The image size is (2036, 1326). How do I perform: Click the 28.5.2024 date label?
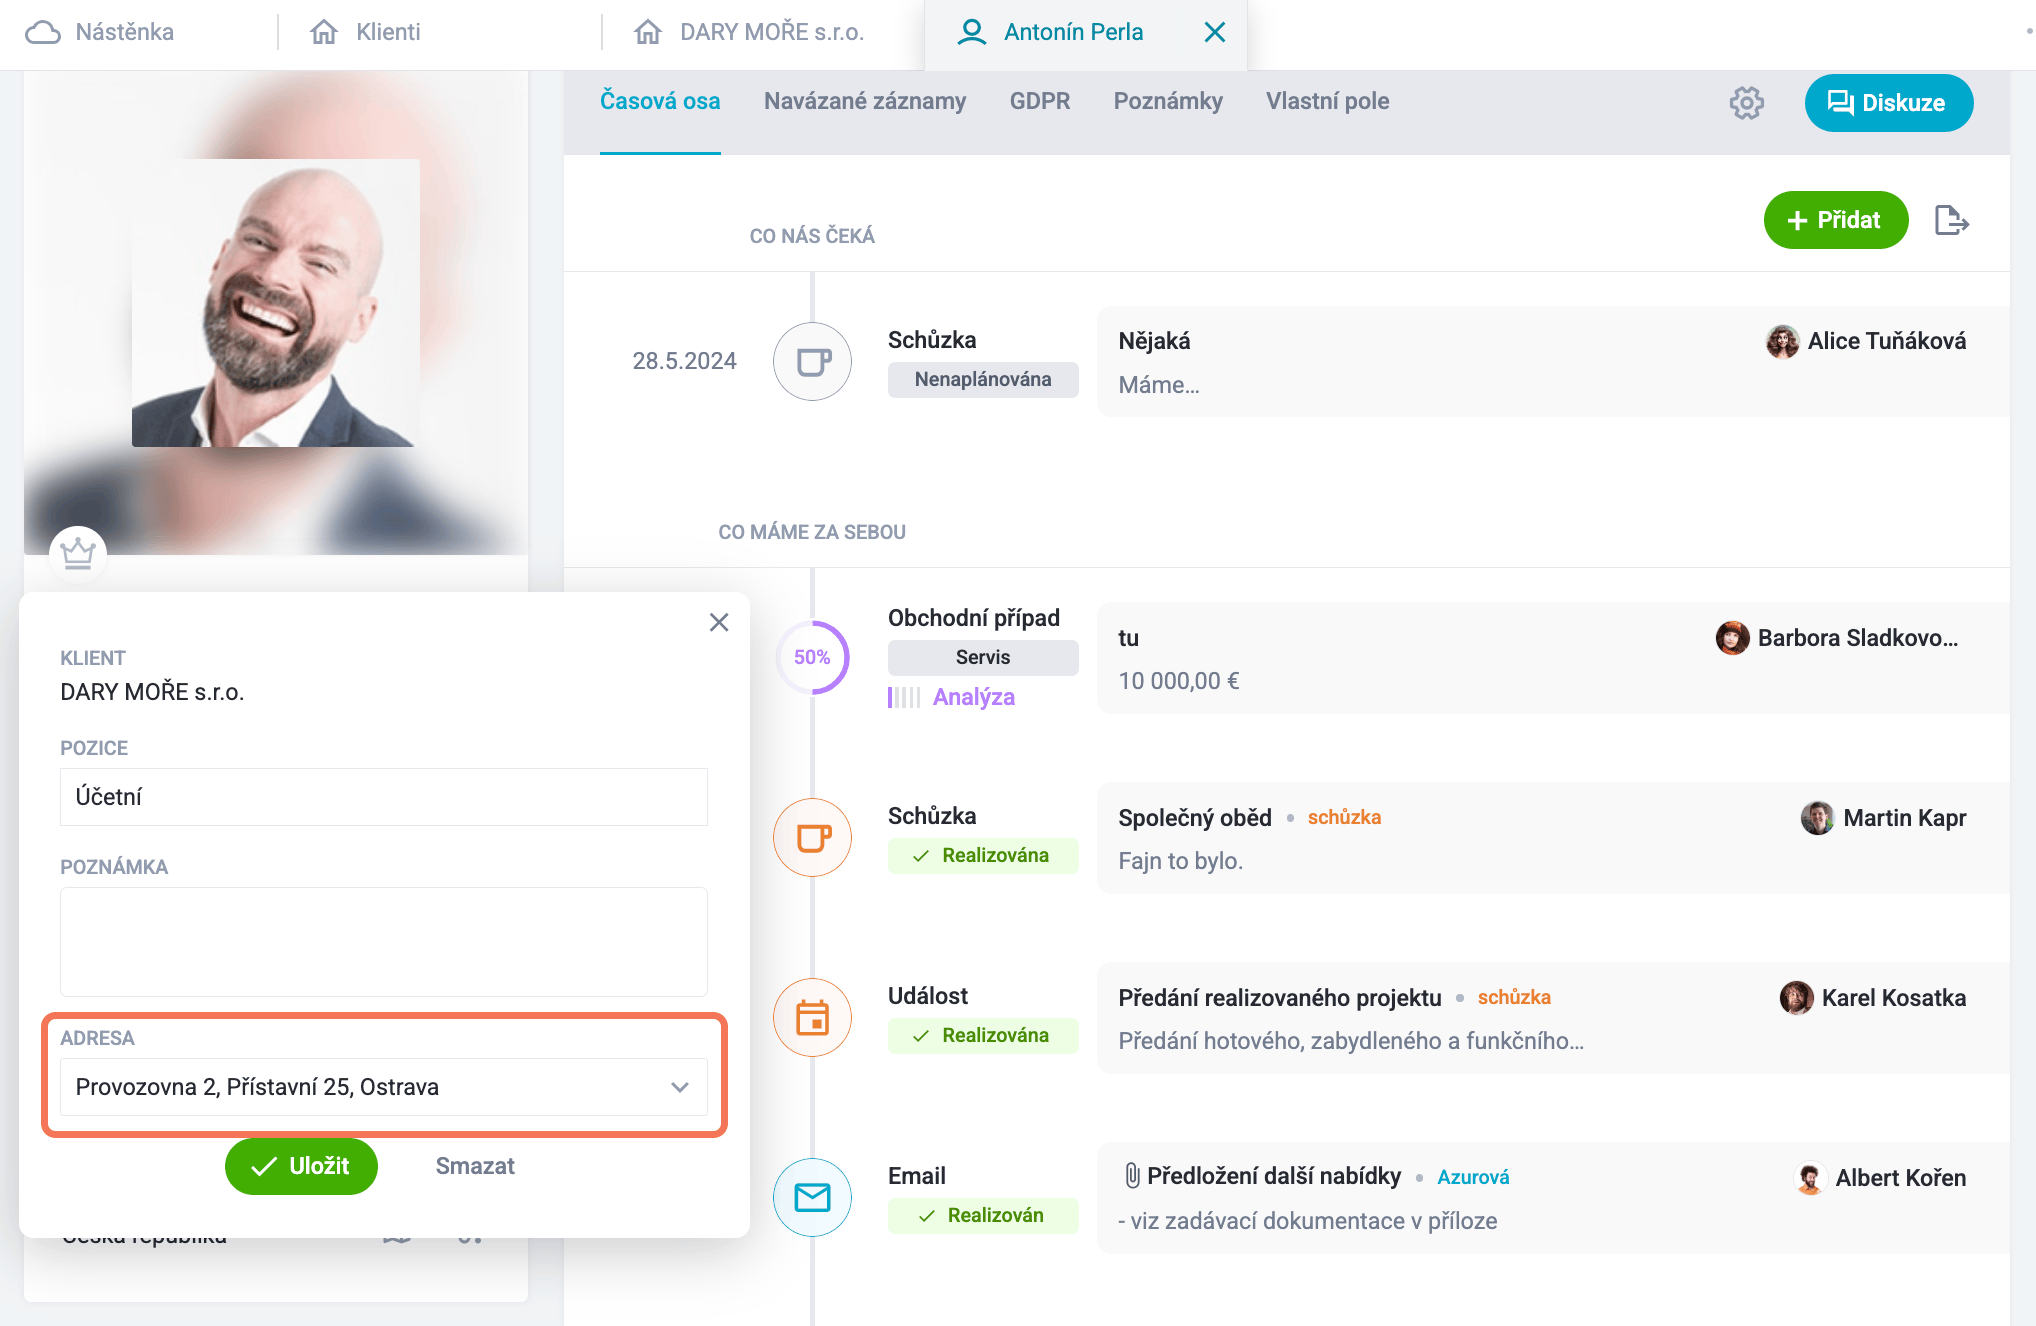click(684, 361)
